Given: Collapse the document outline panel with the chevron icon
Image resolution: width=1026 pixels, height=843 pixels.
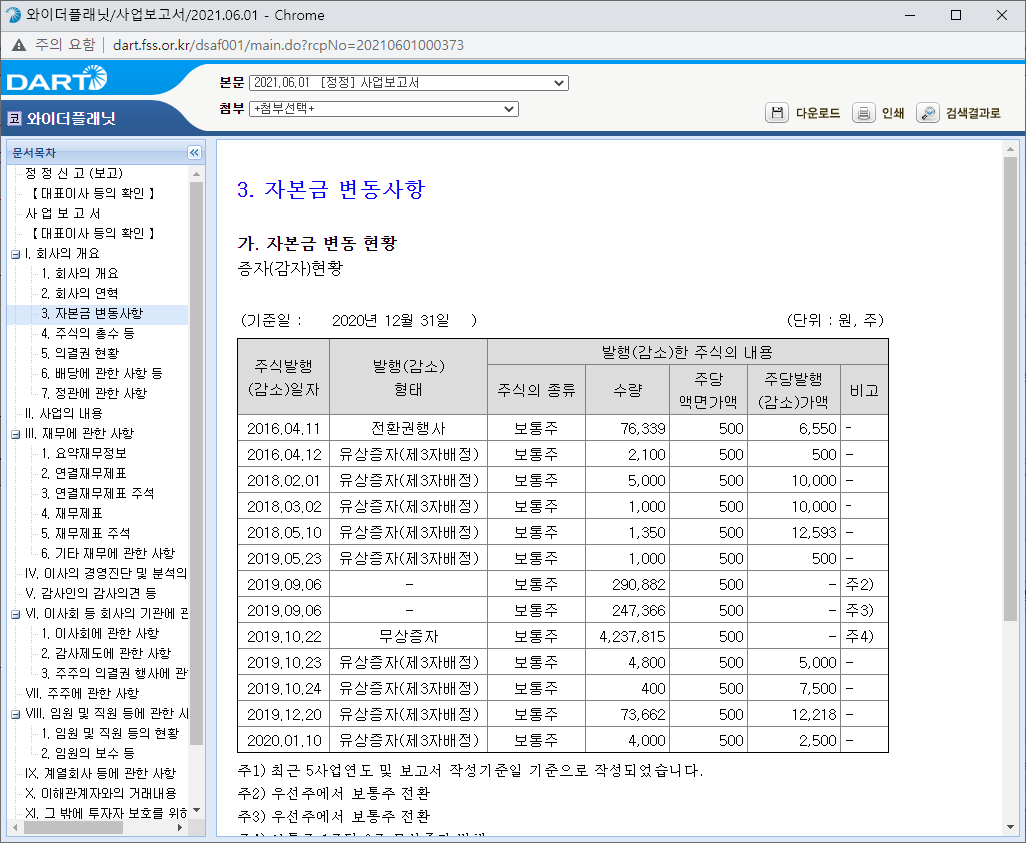Looking at the screenshot, I should [x=194, y=152].
